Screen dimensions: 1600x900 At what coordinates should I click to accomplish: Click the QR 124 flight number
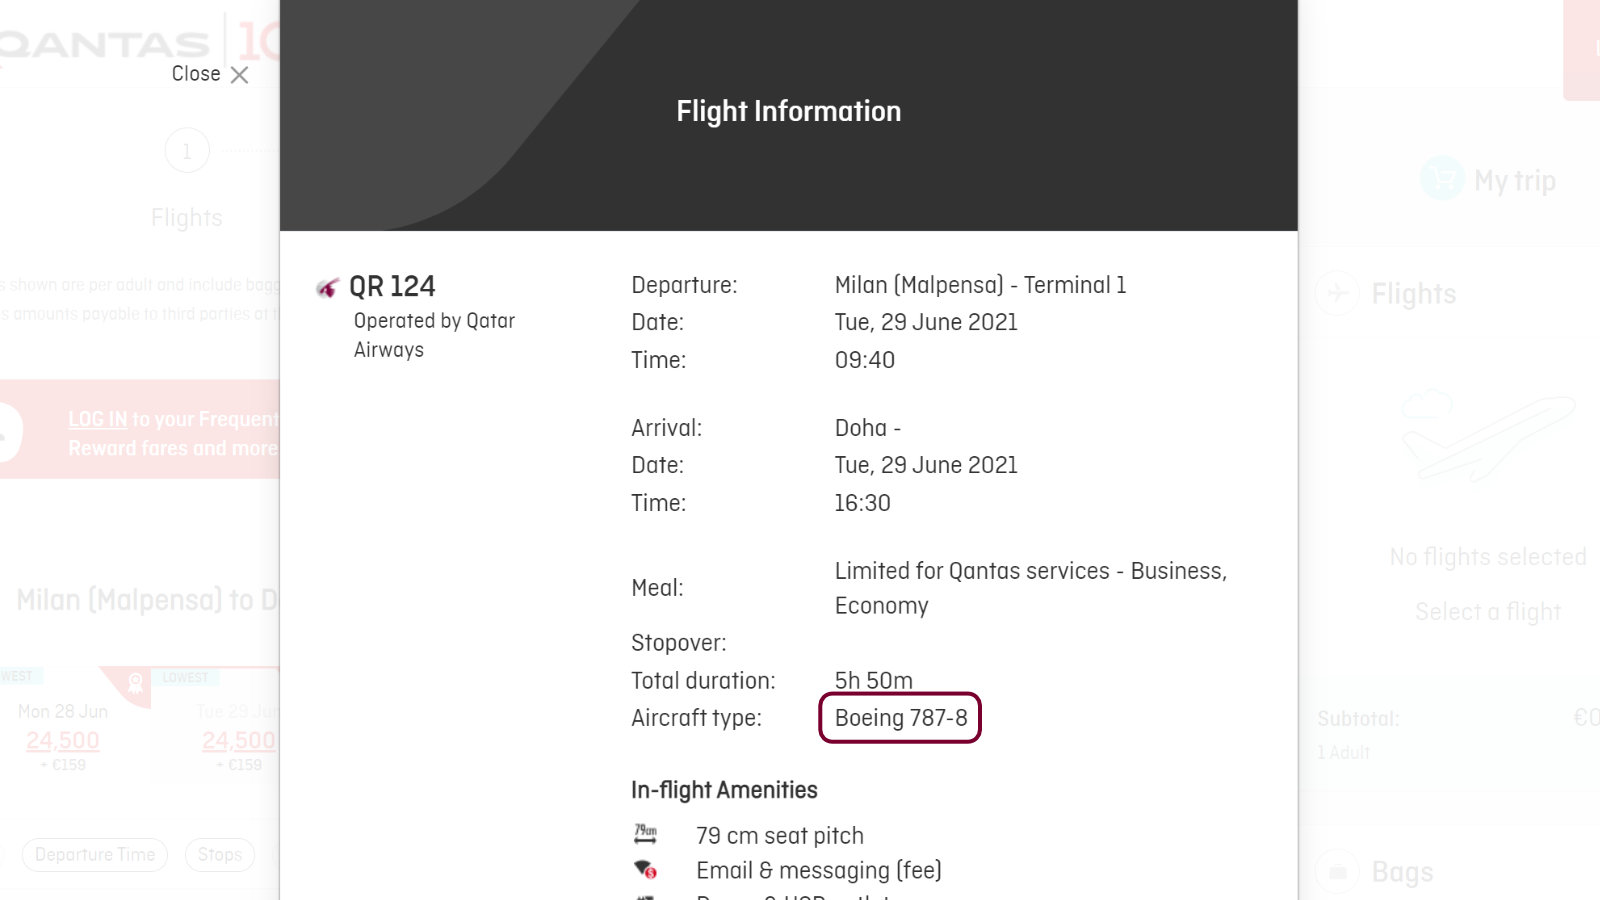tap(392, 287)
